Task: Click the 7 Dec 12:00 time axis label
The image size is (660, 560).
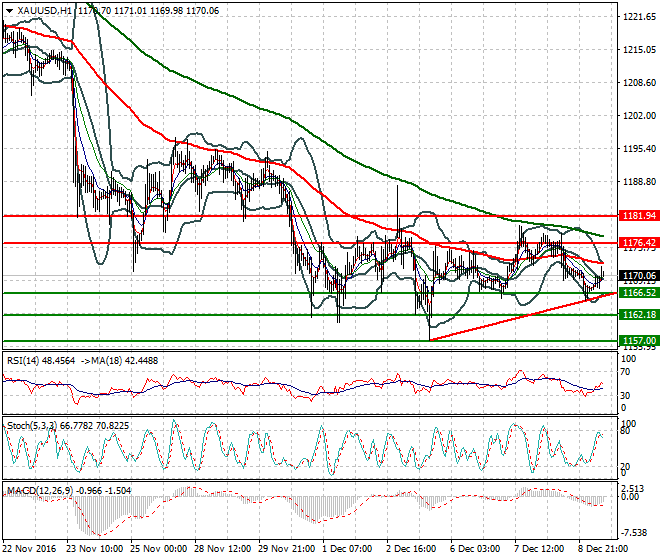Action: coord(539,549)
